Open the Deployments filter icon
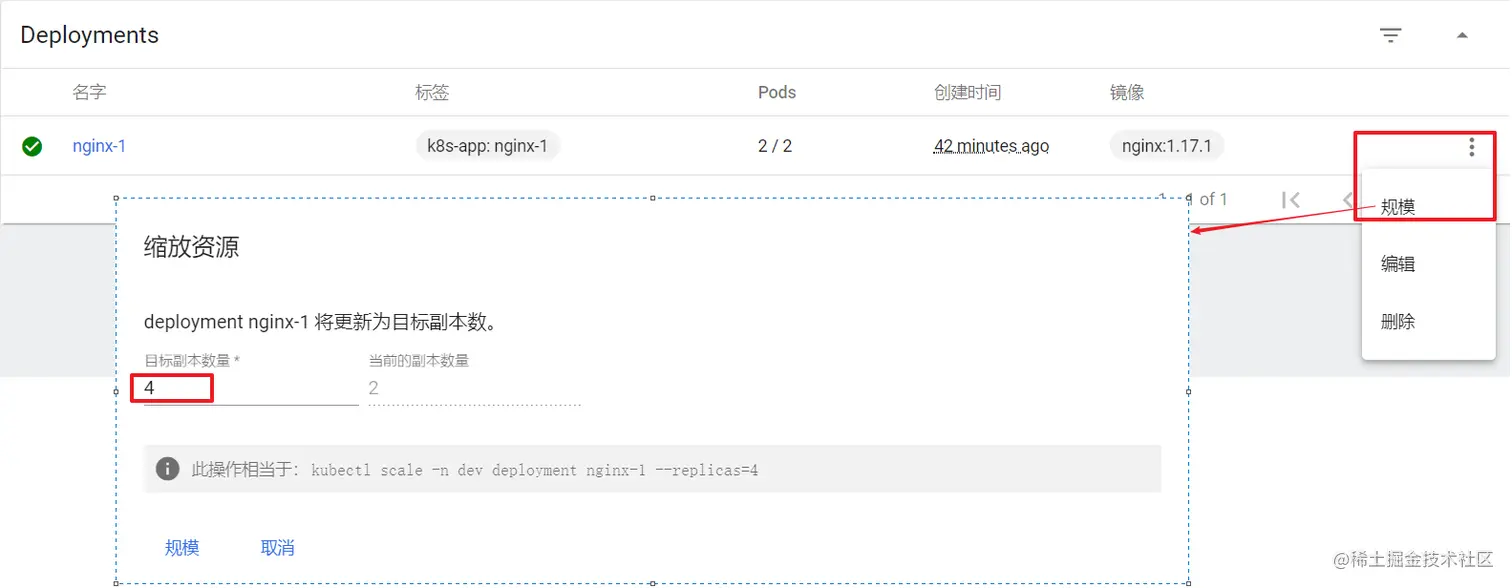This screenshot has width=1512, height=588. click(1390, 36)
